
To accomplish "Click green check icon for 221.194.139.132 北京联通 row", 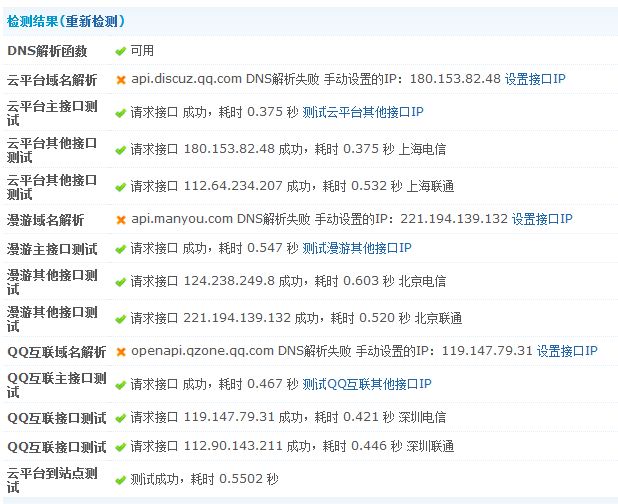I will [x=120, y=319].
